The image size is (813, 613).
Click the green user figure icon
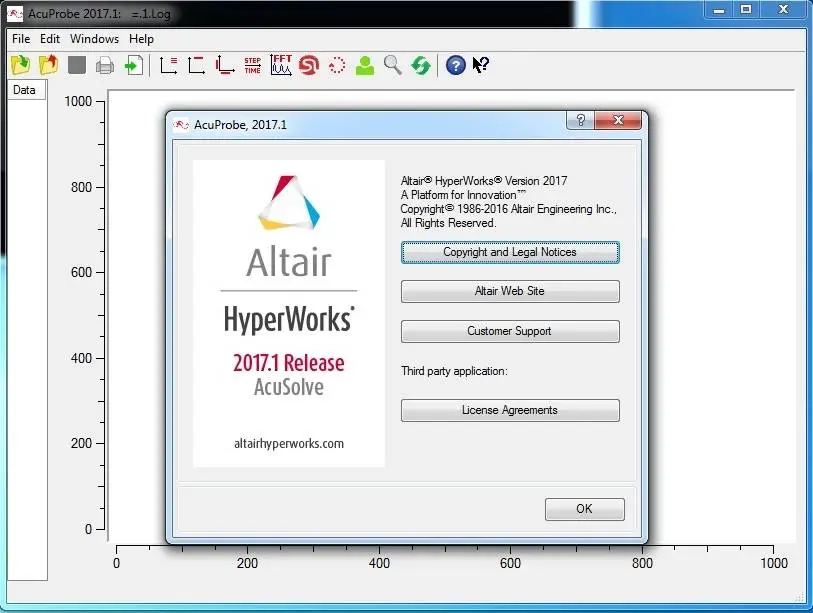point(365,66)
